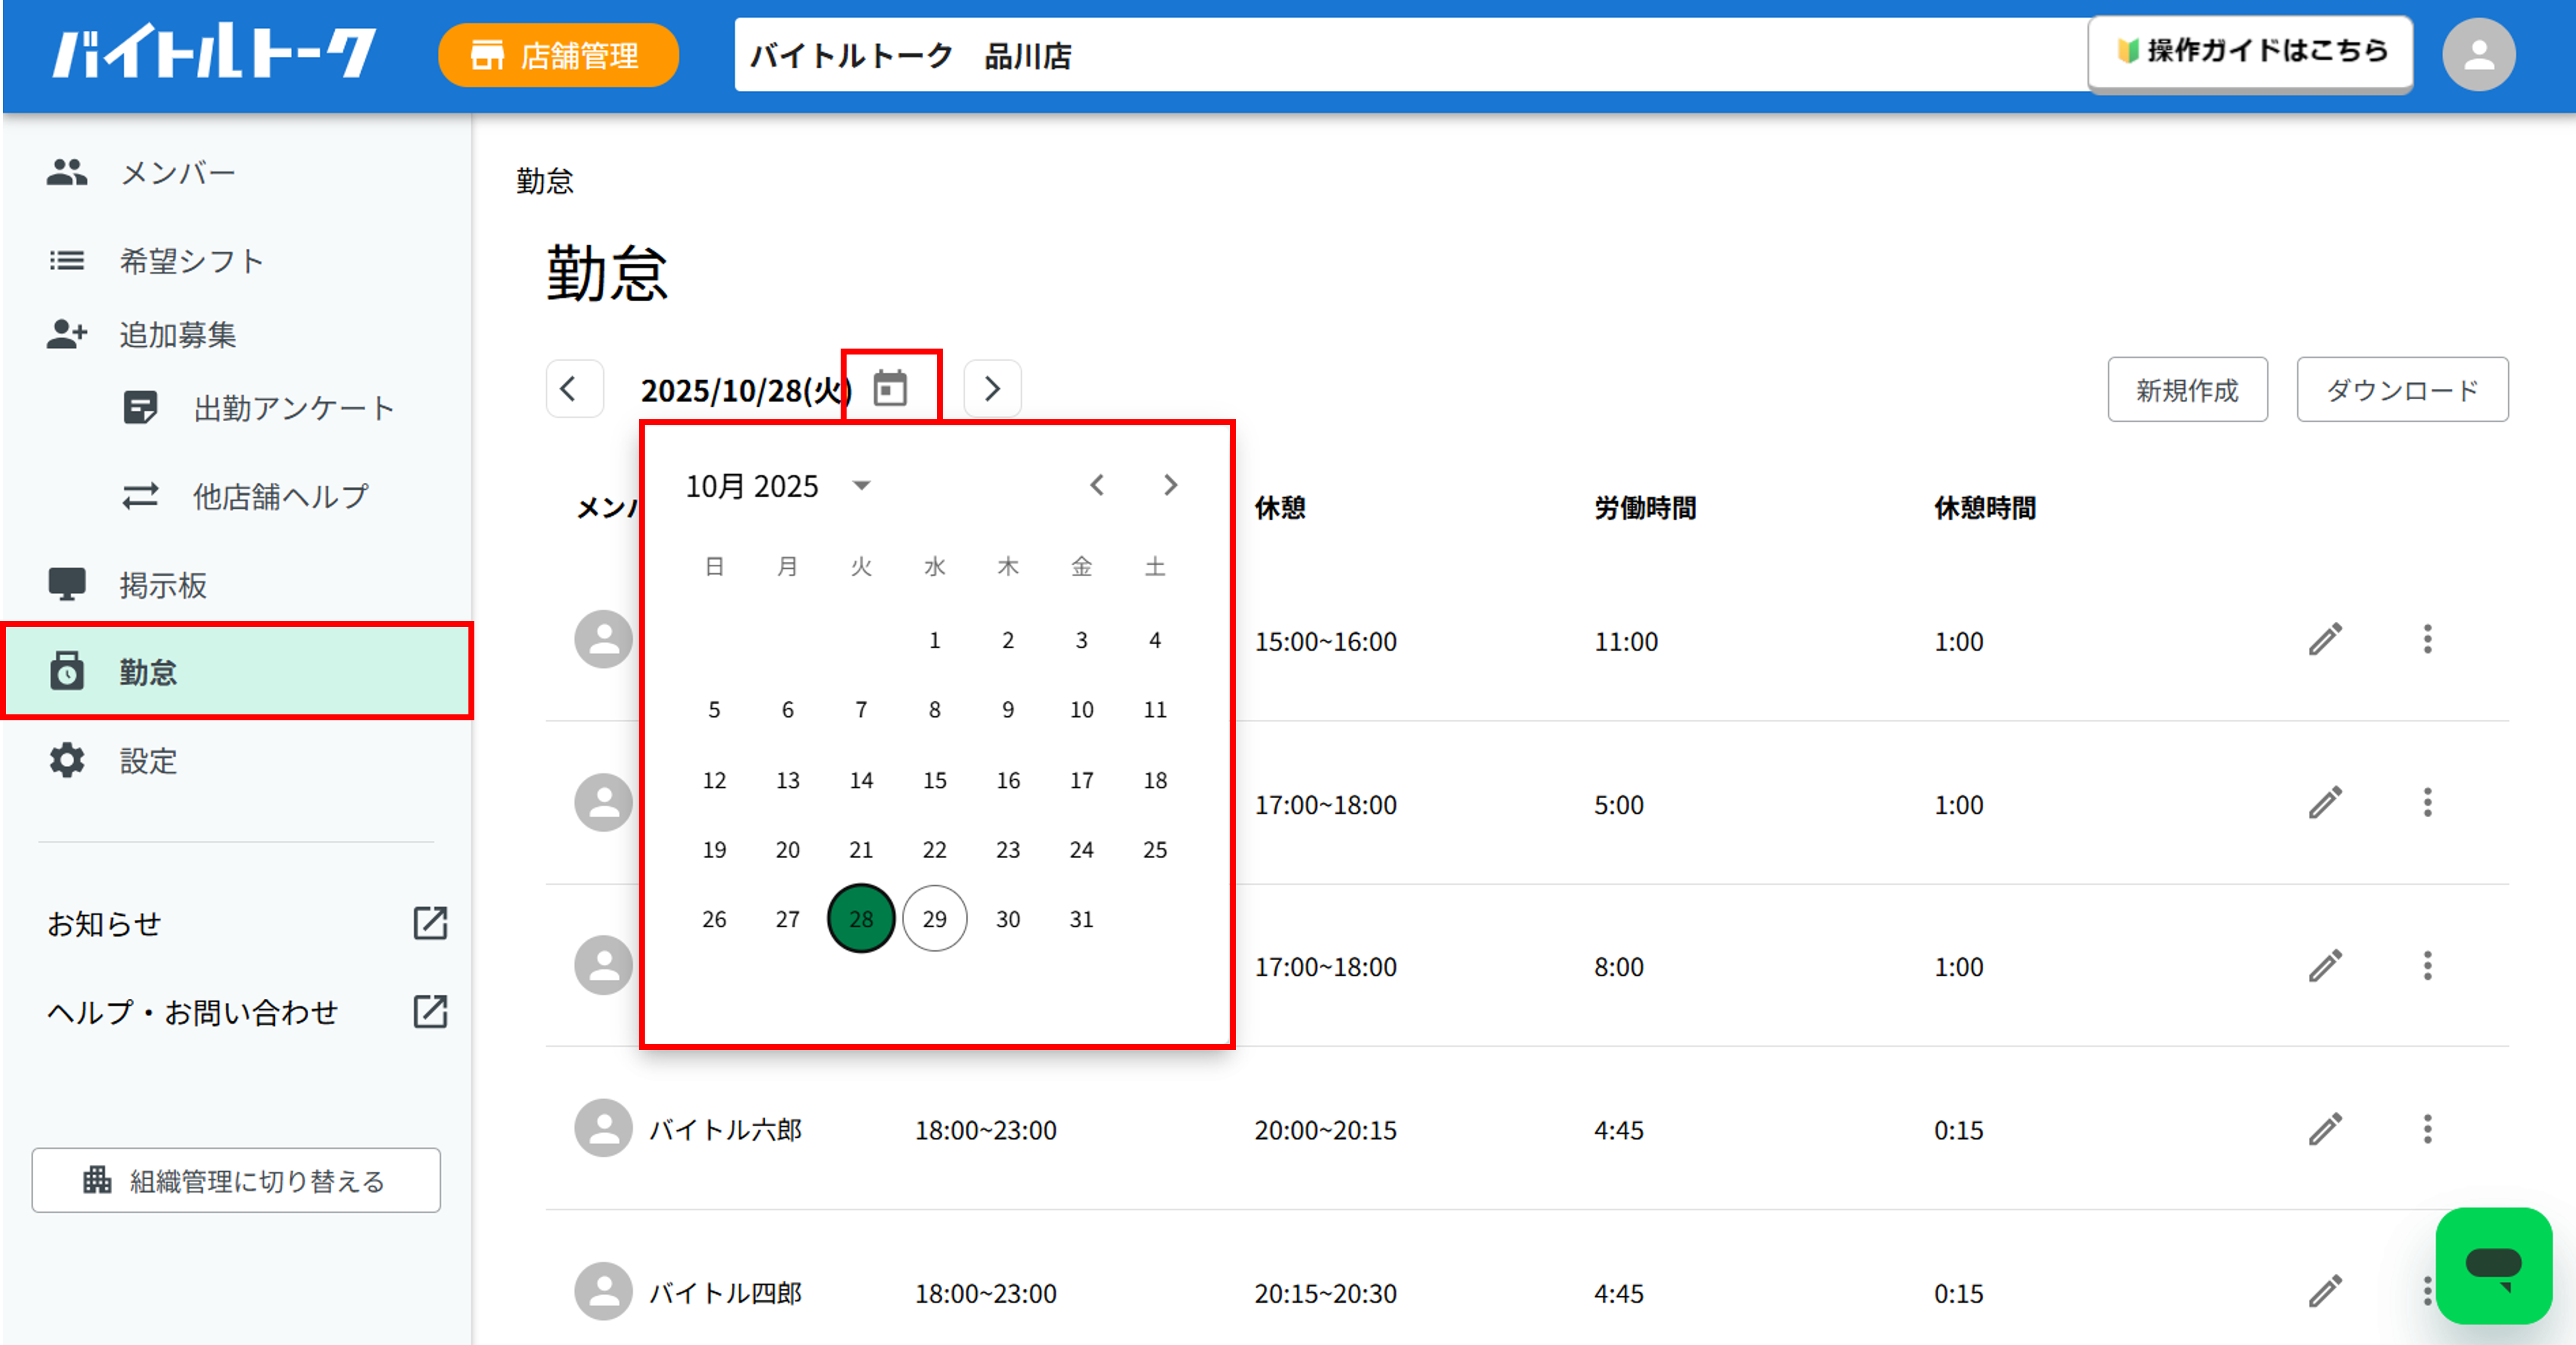The image size is (2576, 1345).
Task: Click the 新規作成 button
Action: [2187, 389]
